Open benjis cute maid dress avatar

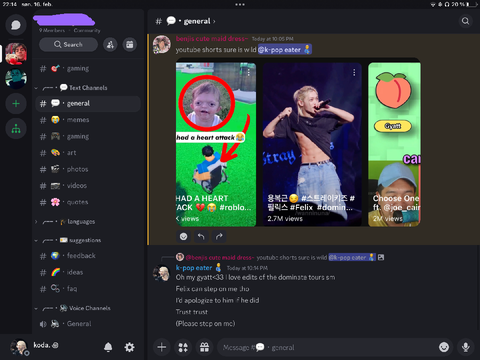(x=162, y=44)
